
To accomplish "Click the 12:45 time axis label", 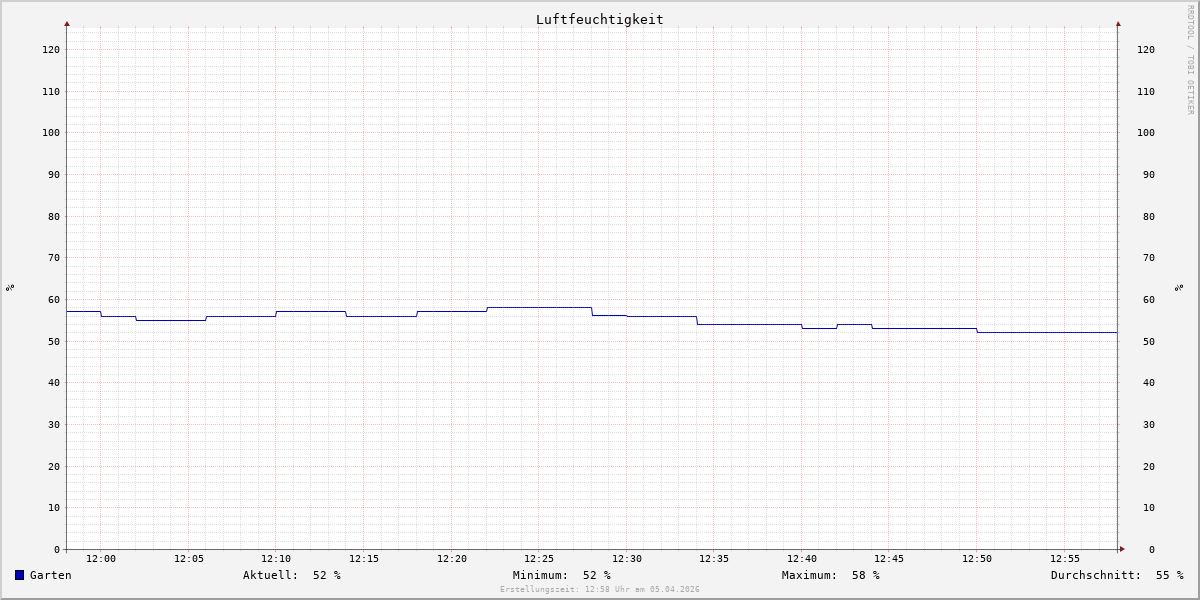I will click(x=889, y=559).
